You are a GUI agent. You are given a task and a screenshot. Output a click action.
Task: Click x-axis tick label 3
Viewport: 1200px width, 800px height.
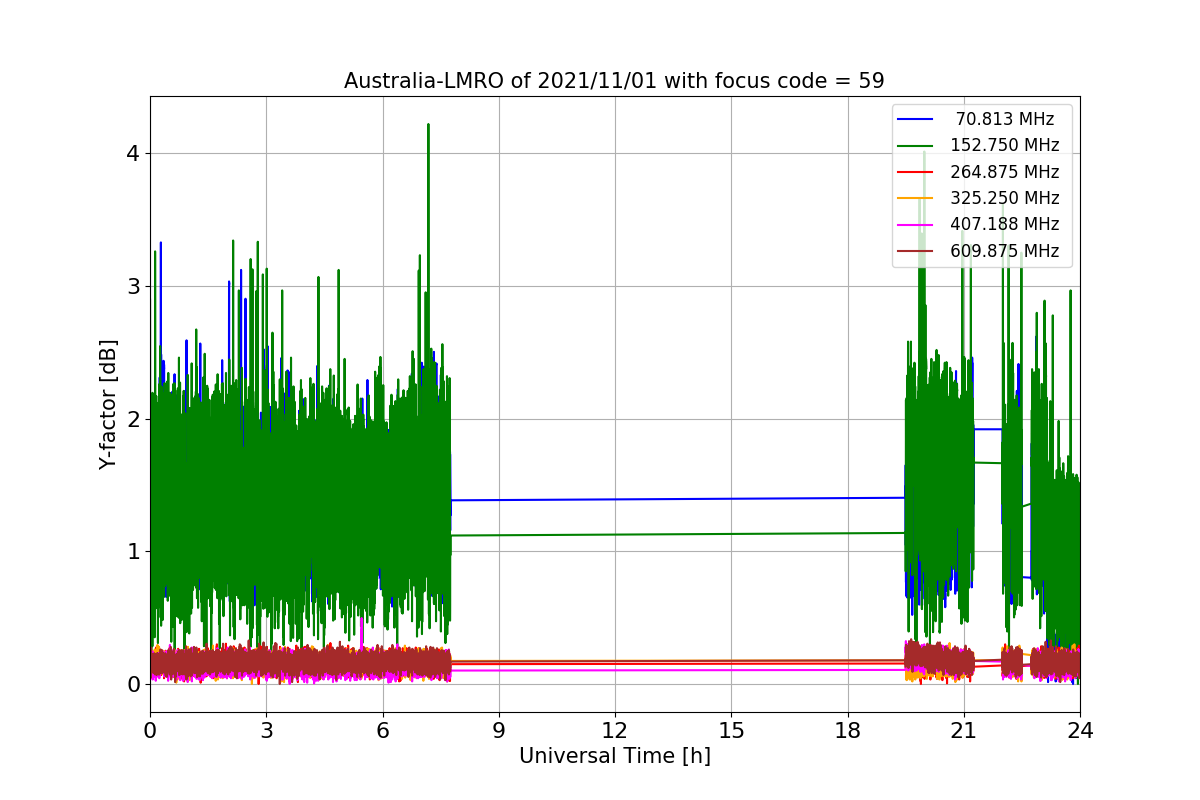click(266, 731)
